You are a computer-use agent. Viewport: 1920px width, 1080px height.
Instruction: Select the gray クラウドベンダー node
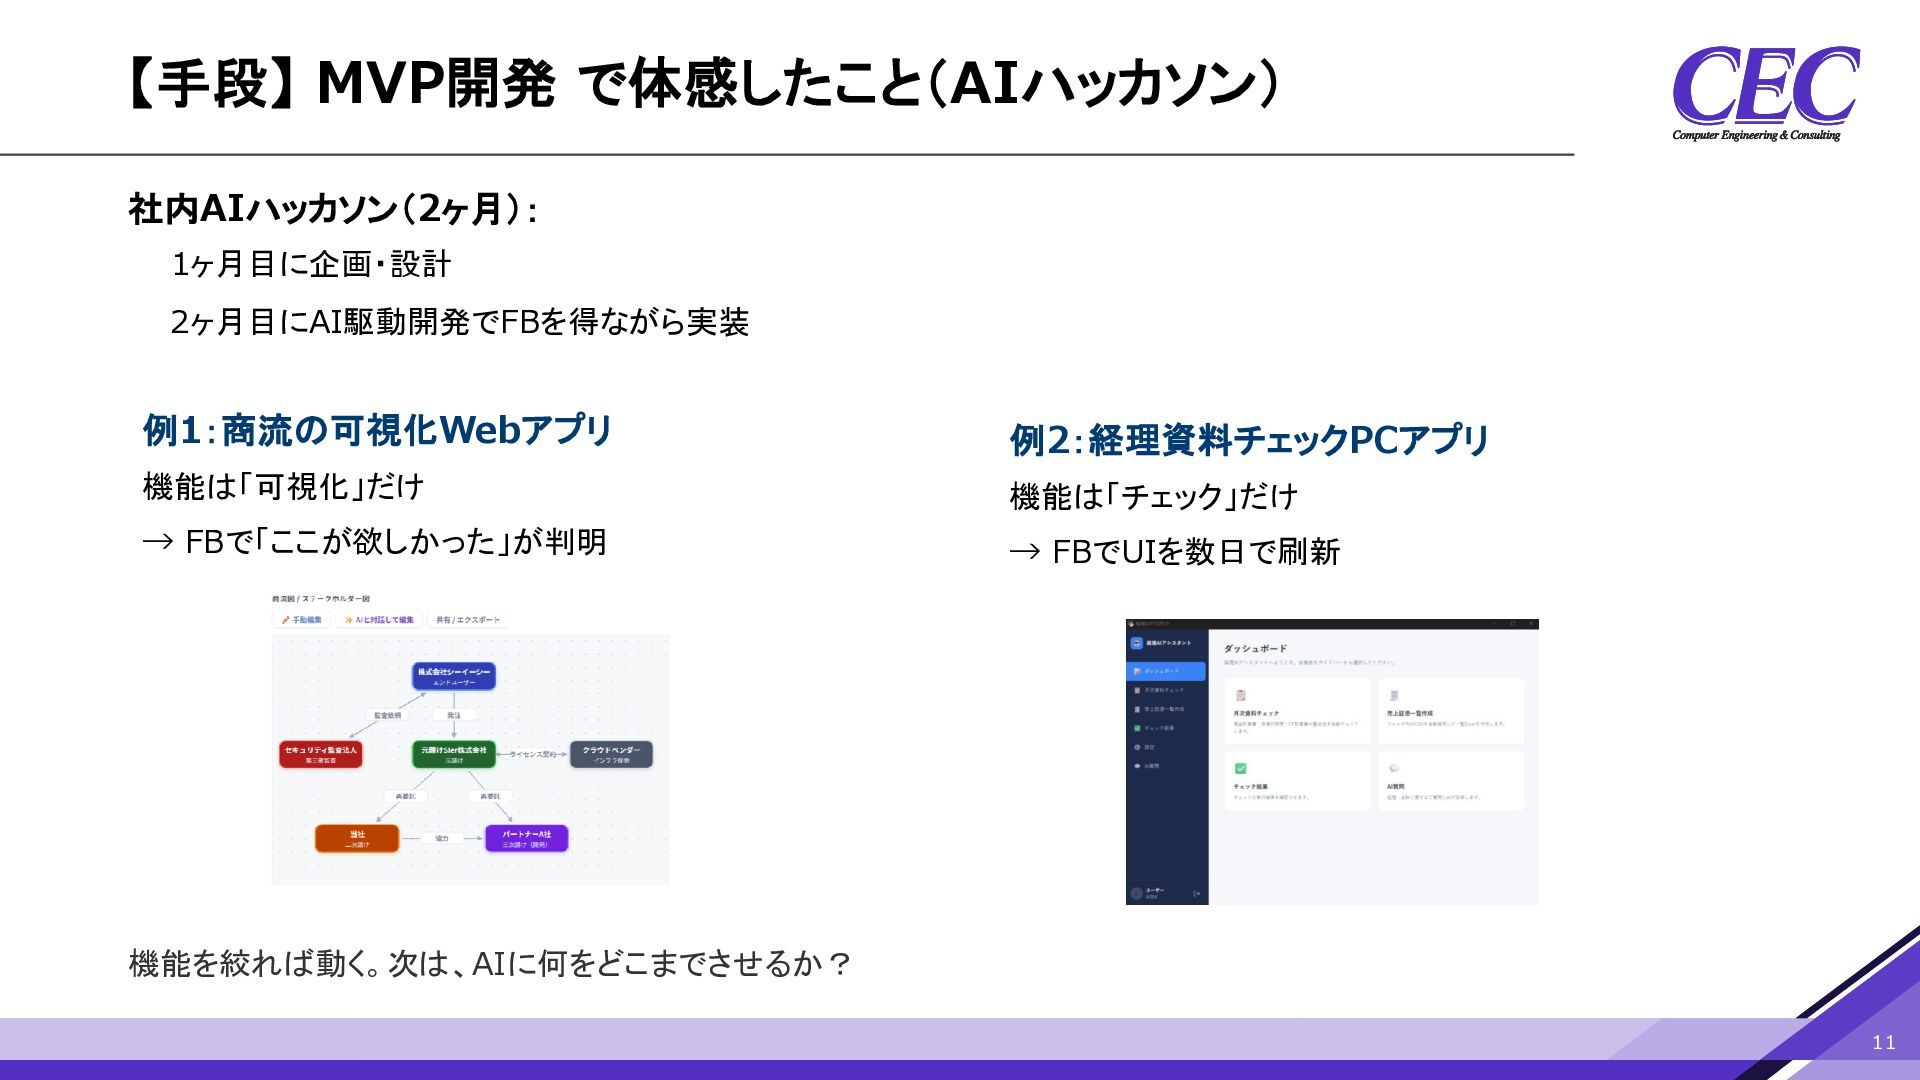[x=611, y=754]
